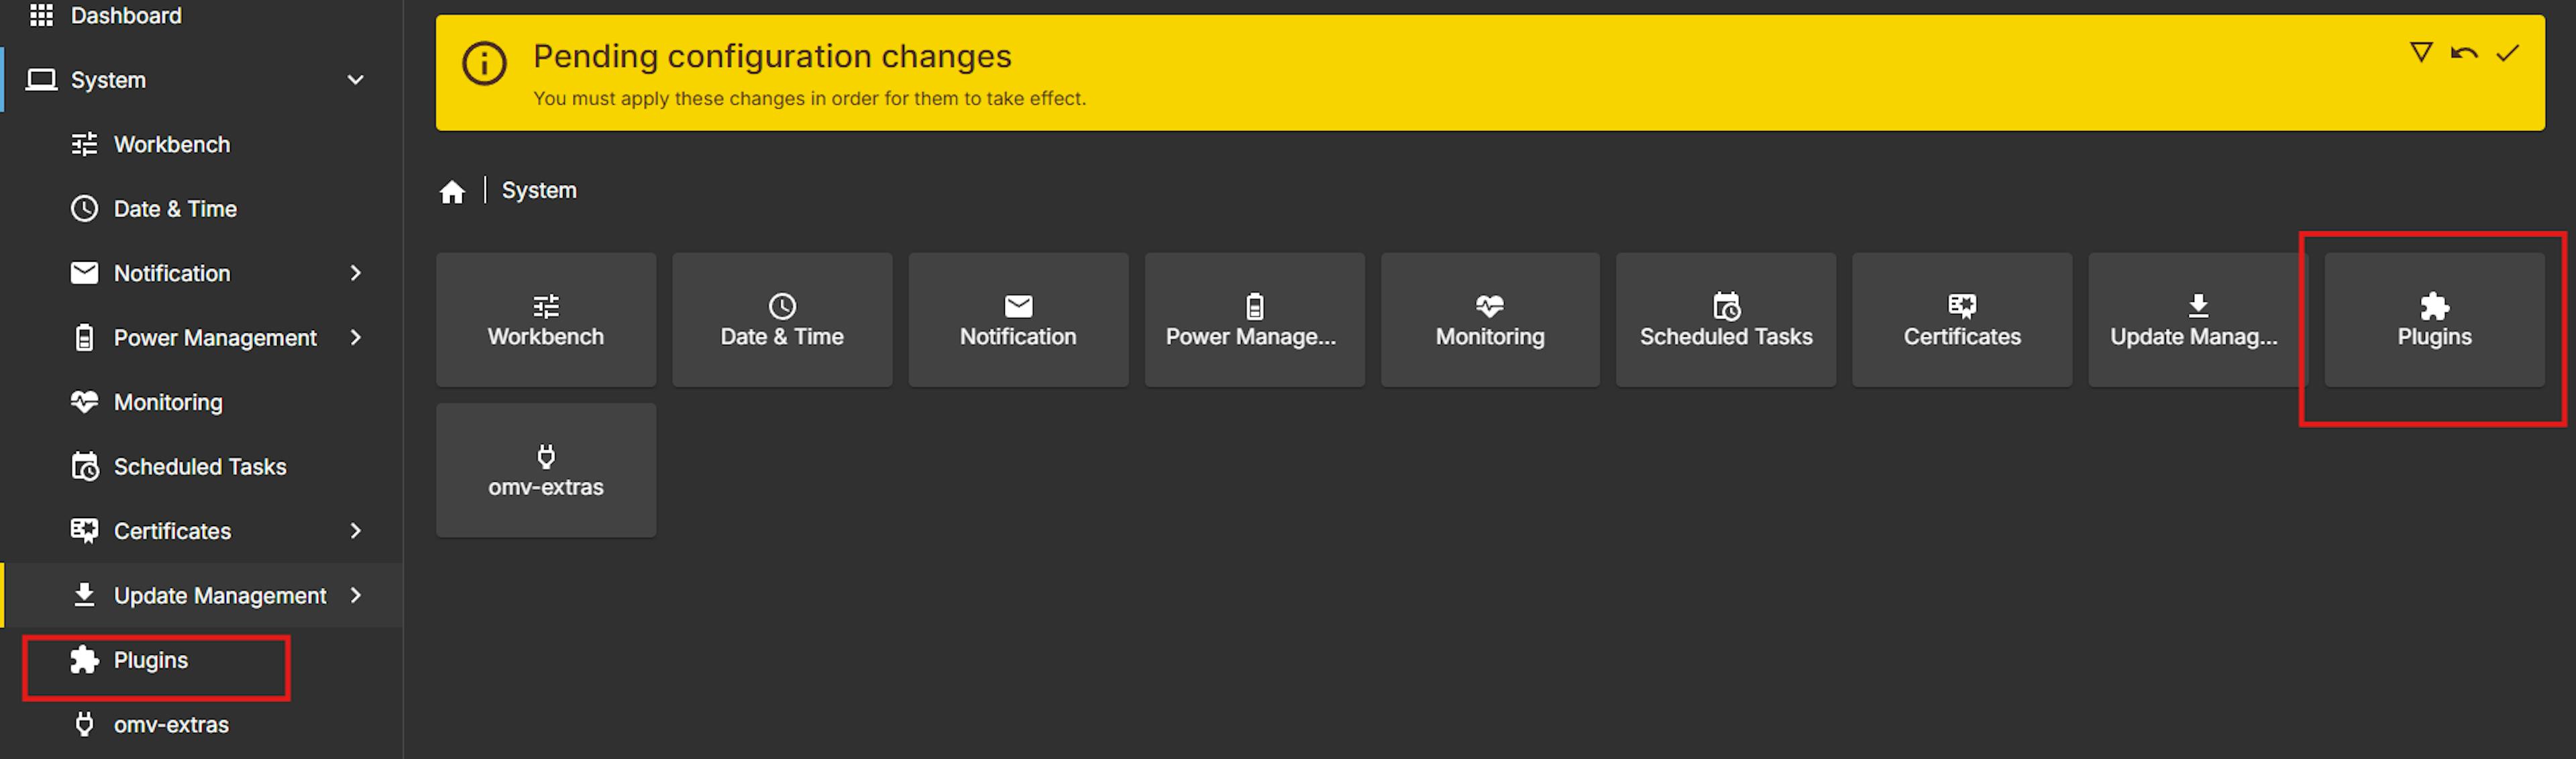Image resolution: width=2576 pixels, height=759 pixels.
Task: Click the Monitoring icon in grid
Action: (x=1487, y=320)
